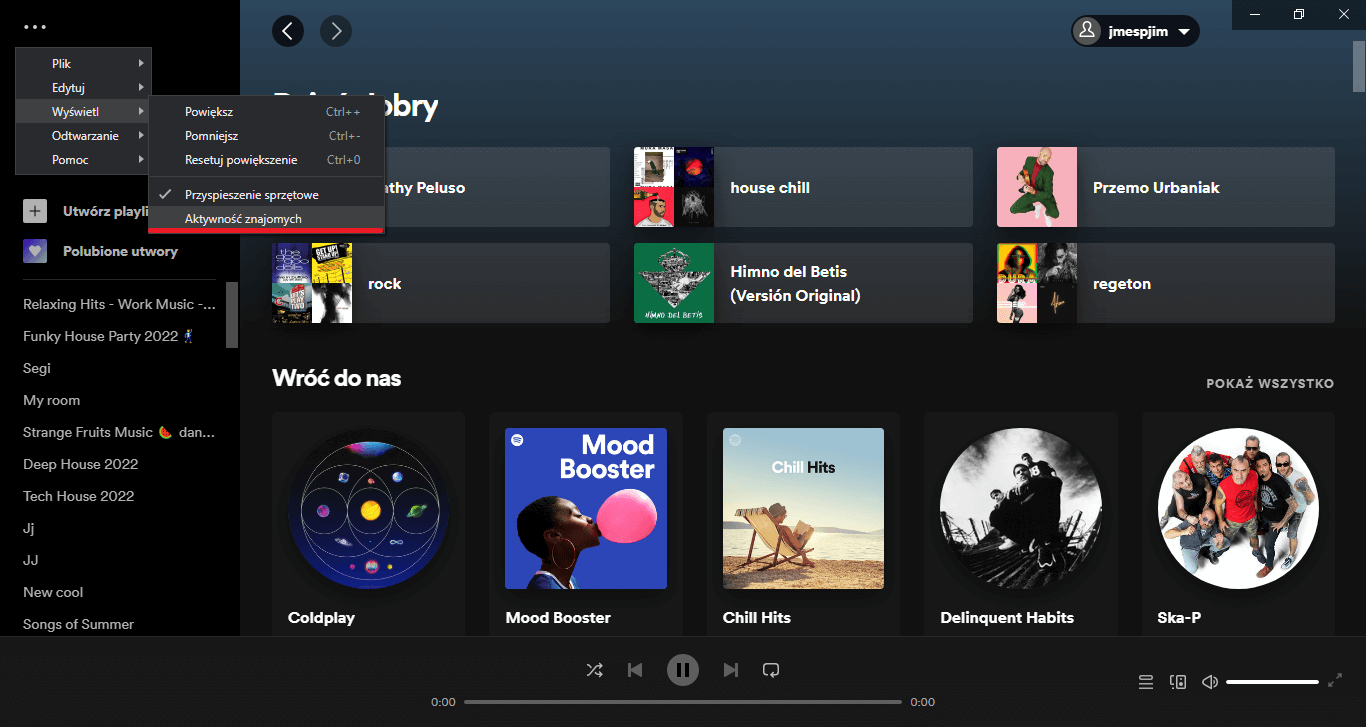Open the My room playlist

tap(52, 400)
